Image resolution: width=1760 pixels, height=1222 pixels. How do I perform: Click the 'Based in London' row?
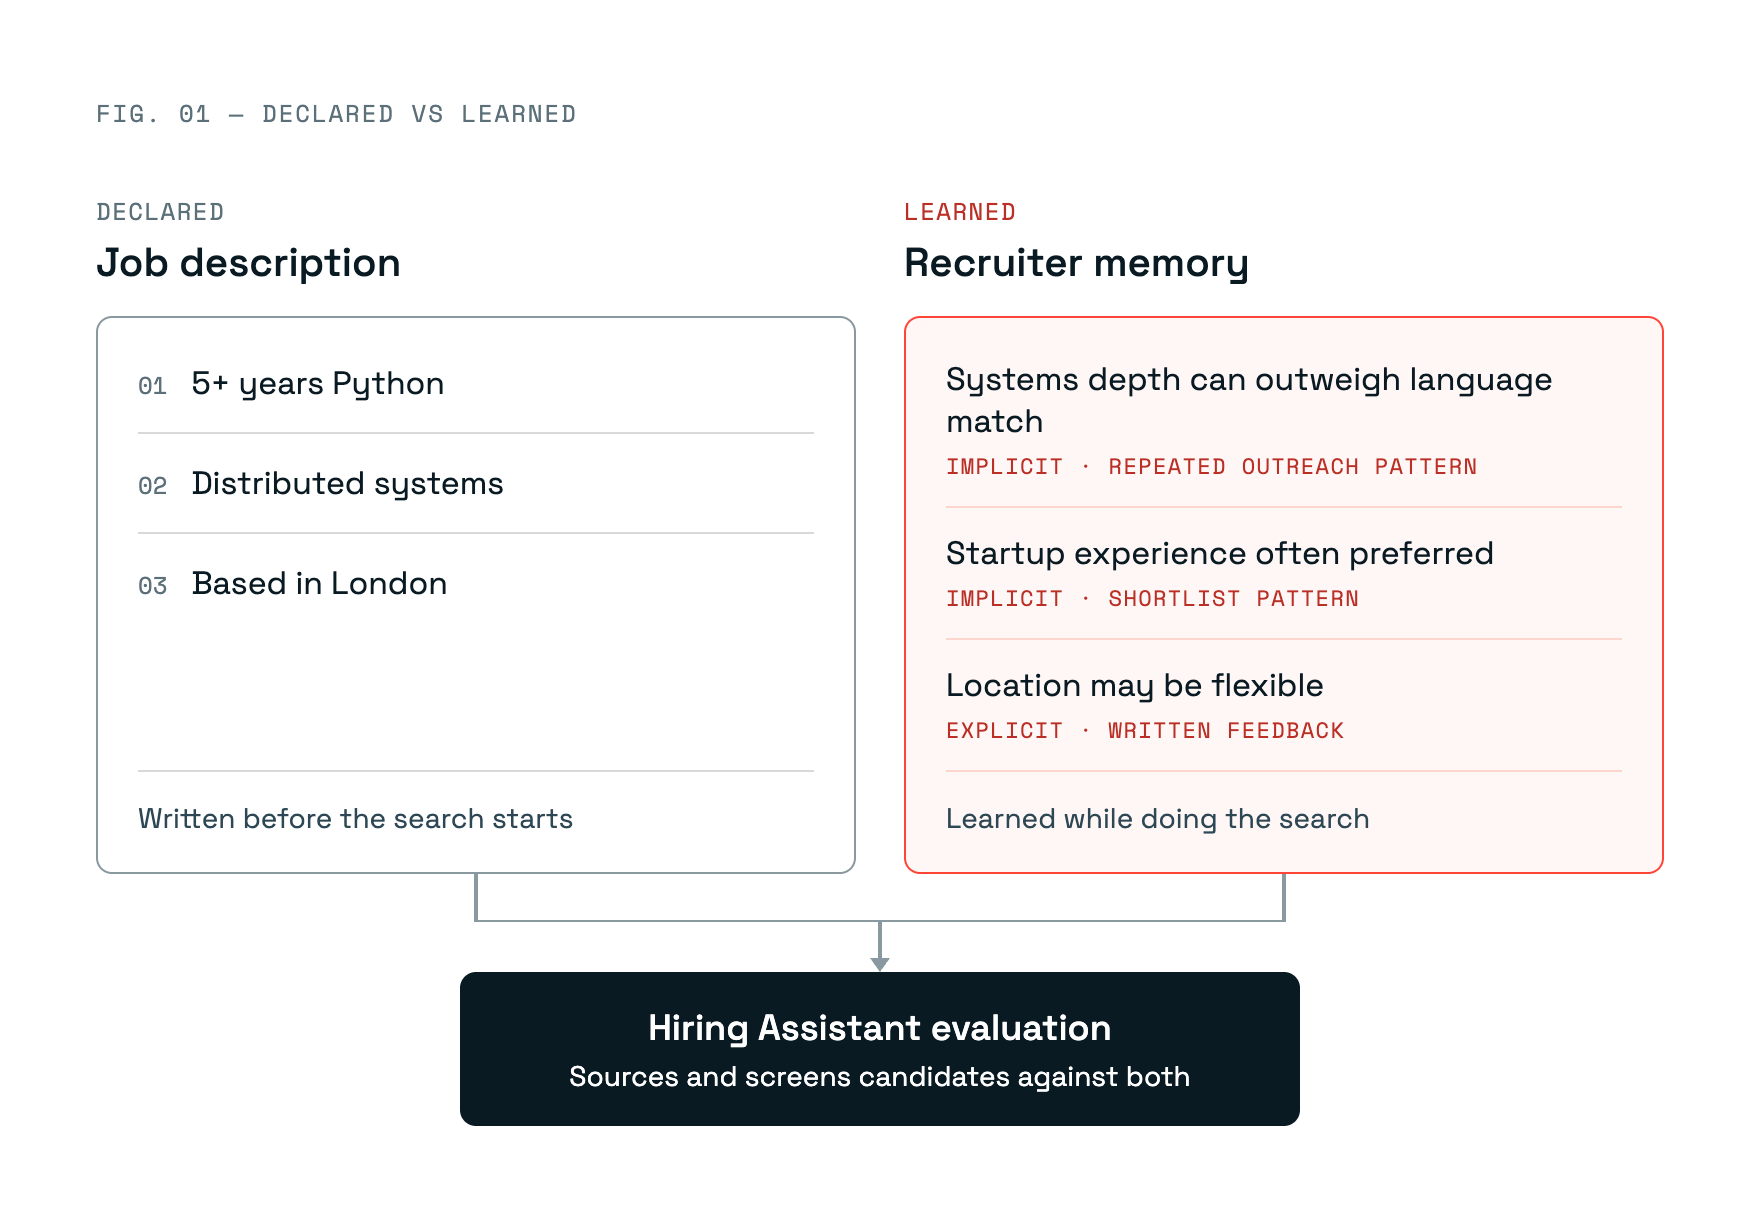(476, 584)
